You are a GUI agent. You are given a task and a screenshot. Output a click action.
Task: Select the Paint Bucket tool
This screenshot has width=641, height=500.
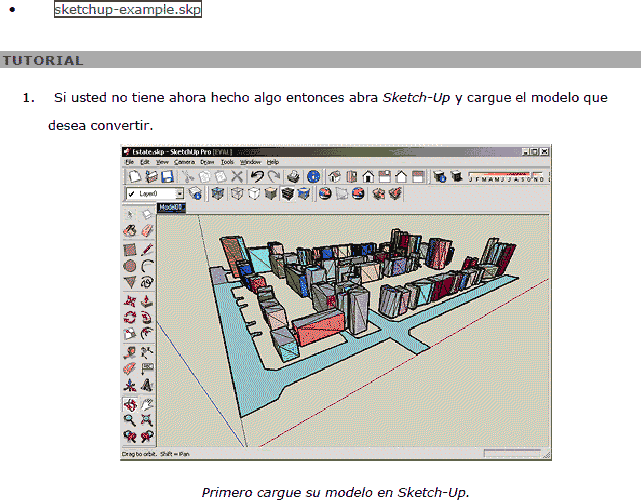coord(130,231)
